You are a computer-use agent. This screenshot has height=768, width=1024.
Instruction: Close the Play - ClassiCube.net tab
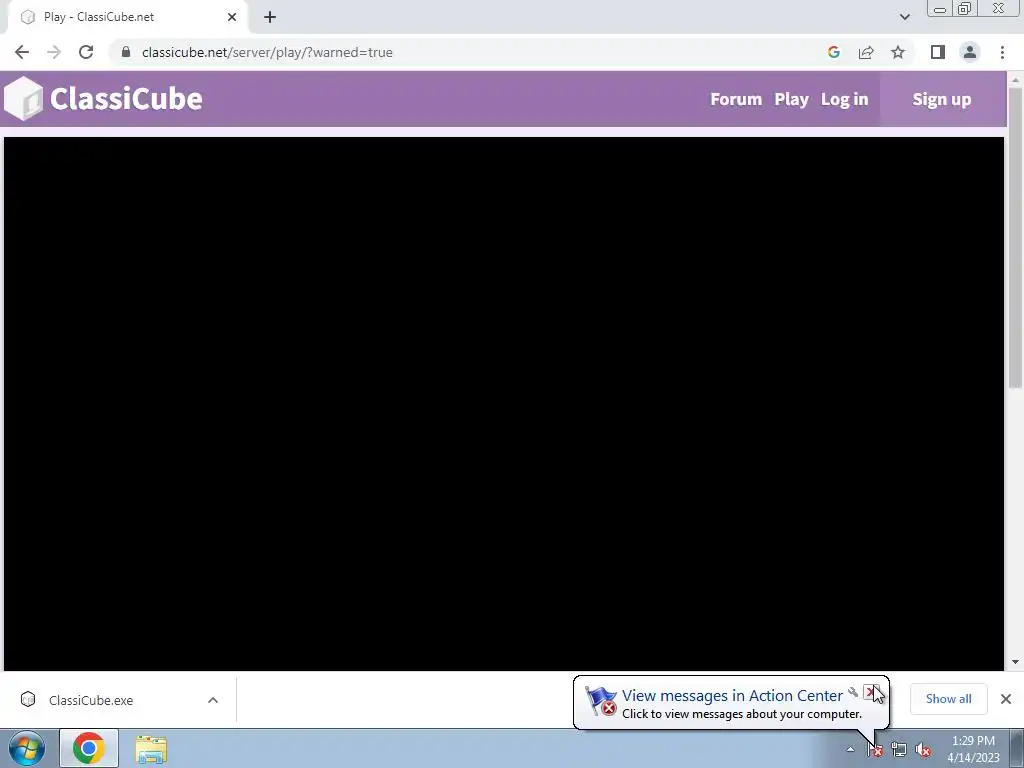(x=232, y=17)
